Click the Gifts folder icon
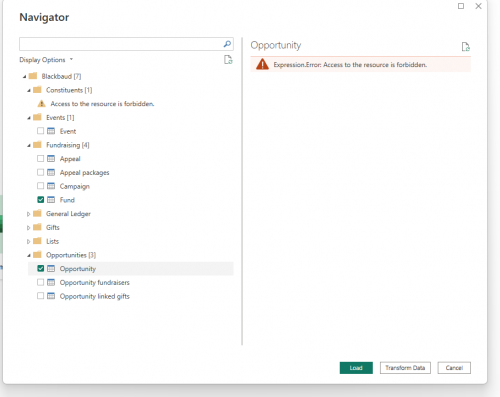 [37, 227]
